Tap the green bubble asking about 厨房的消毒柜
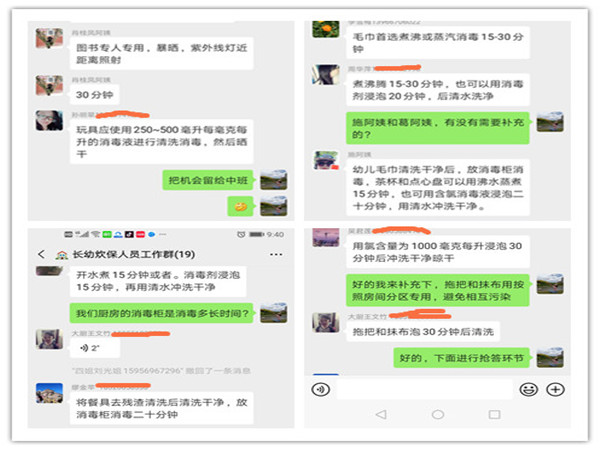Image resolution: width=600 pixels, height=450 pixels. coord(161,313)
